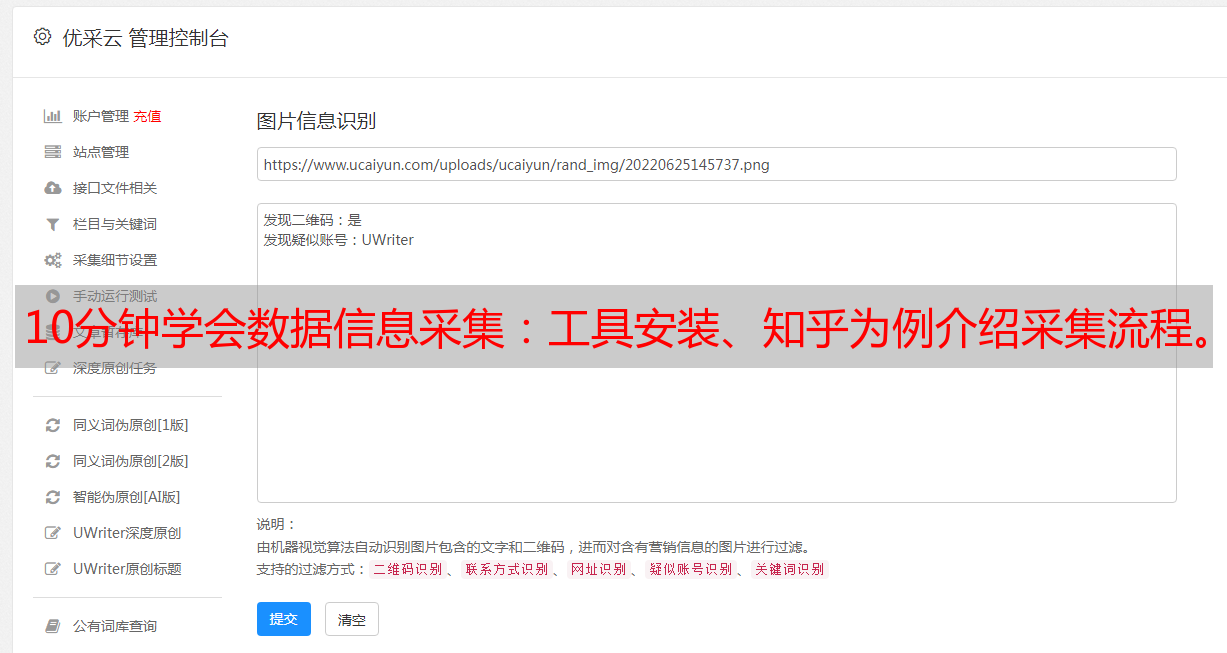Select 同义词伪原创[2版]
Image resolution: width=1227 pixels, height=653 pixels.
tap(131, 461)
